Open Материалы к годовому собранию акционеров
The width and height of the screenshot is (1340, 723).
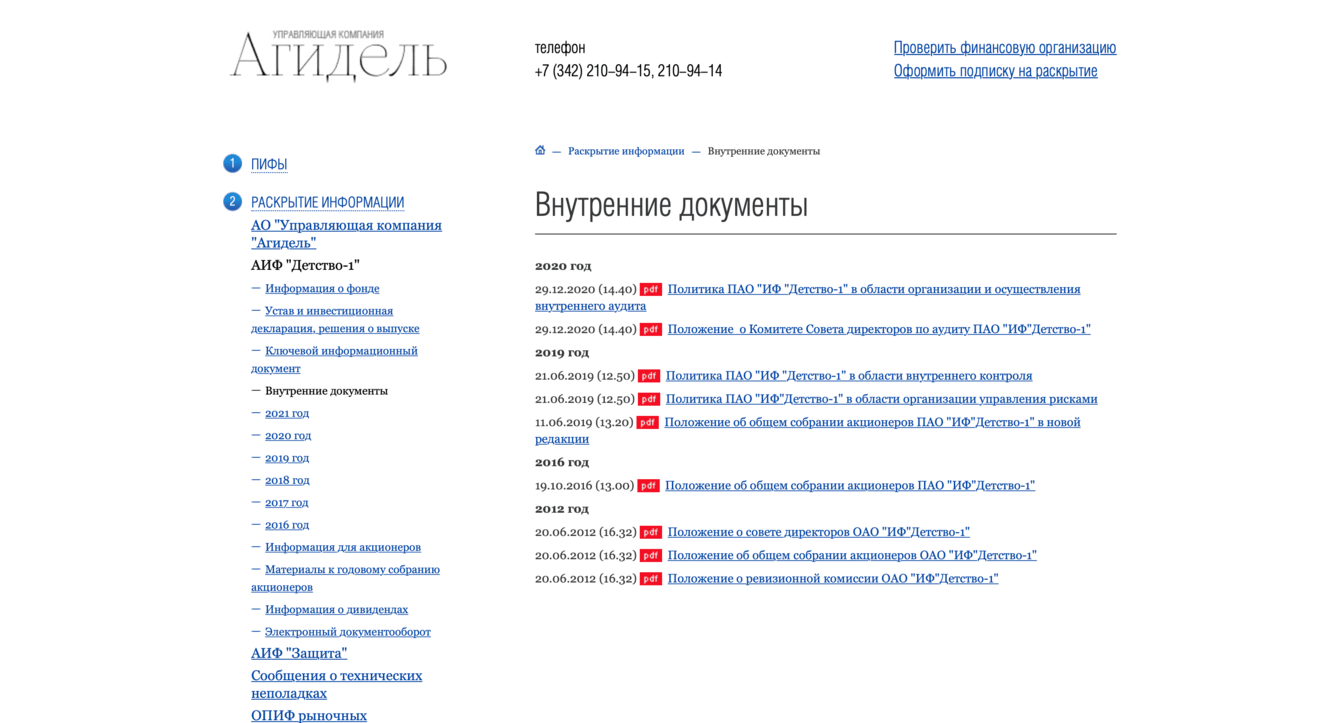pyautogui.click(x=345, y=578)
